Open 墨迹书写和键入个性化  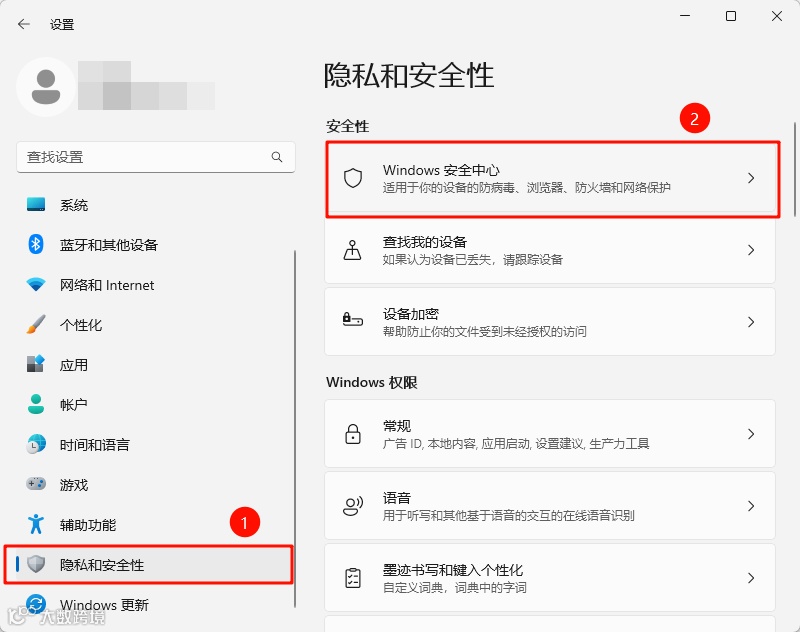click(x=550, y=577)
